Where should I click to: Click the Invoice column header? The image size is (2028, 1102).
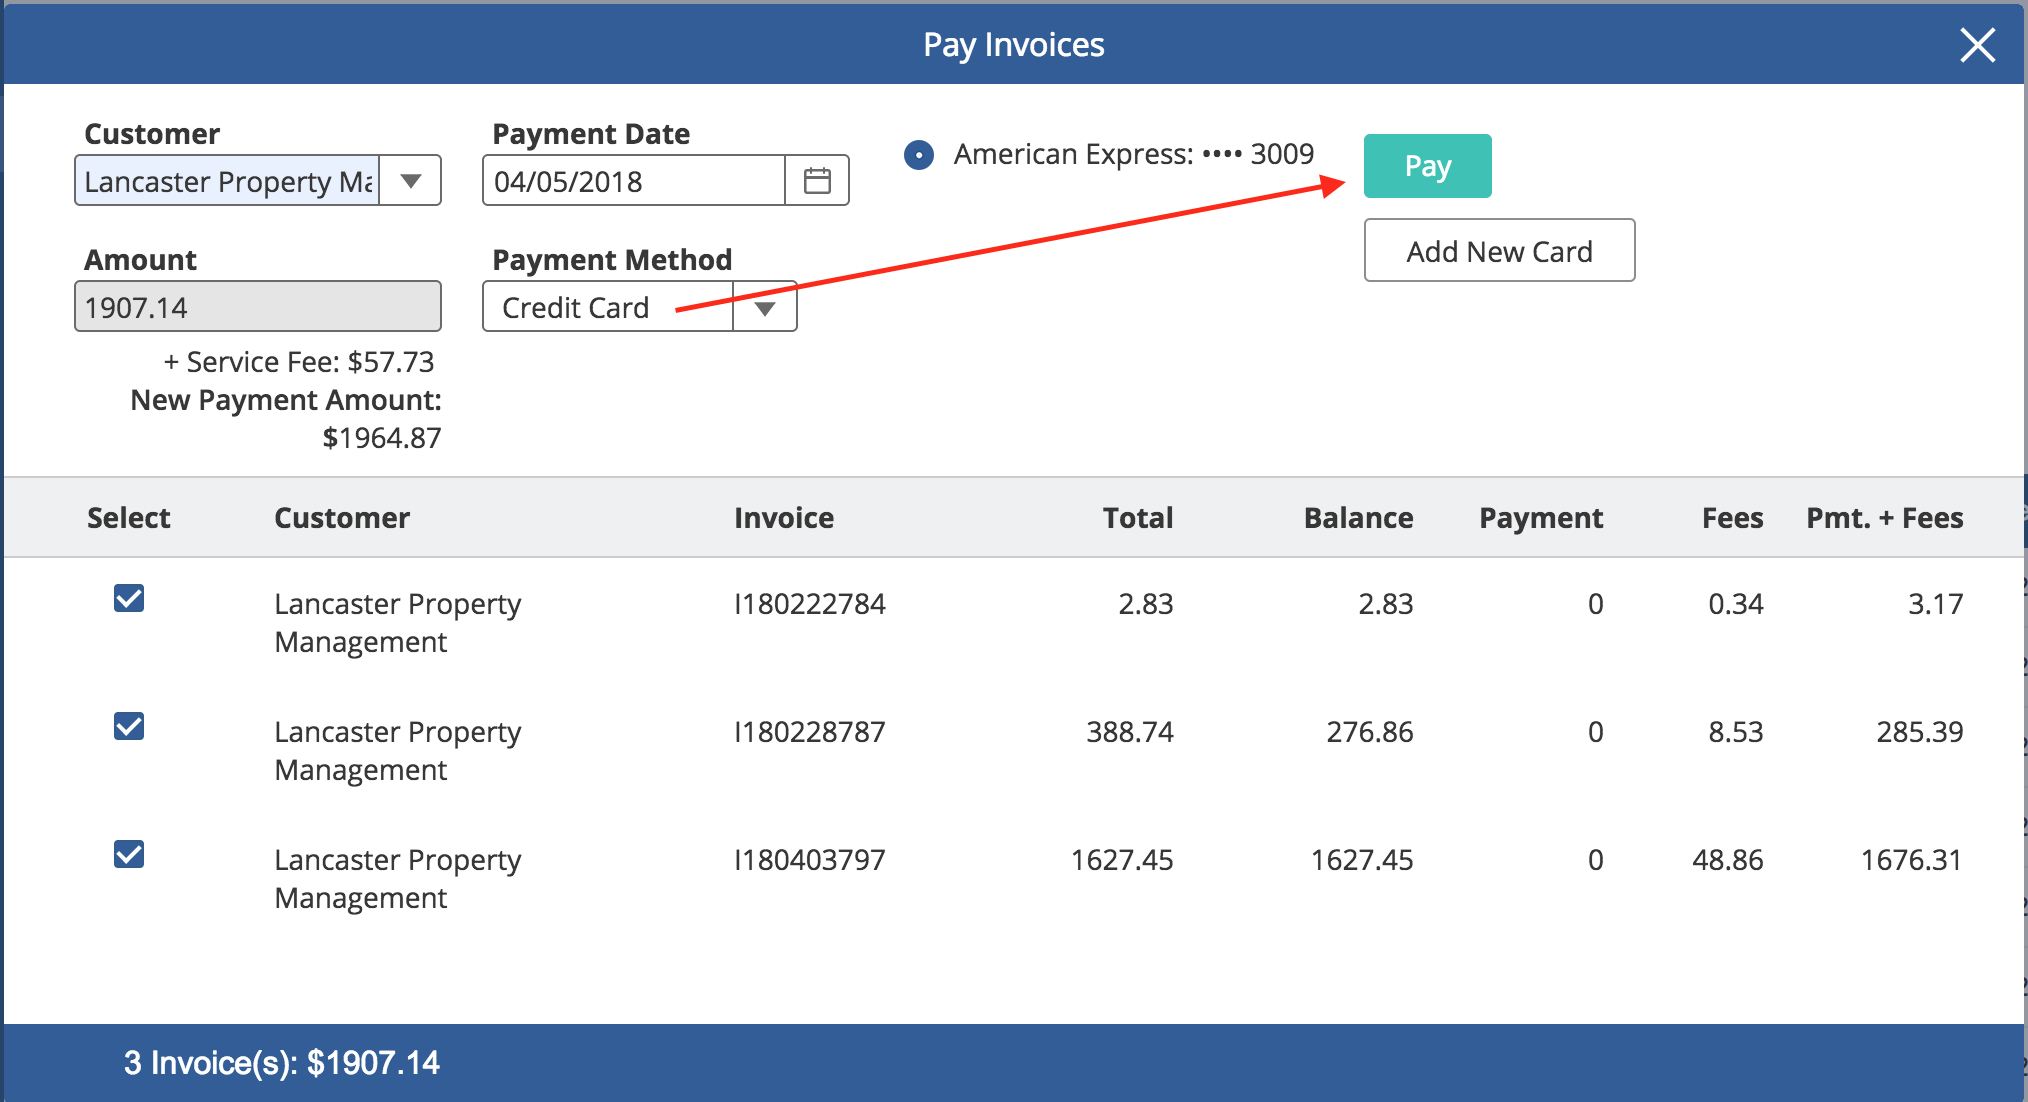(783, 518)
